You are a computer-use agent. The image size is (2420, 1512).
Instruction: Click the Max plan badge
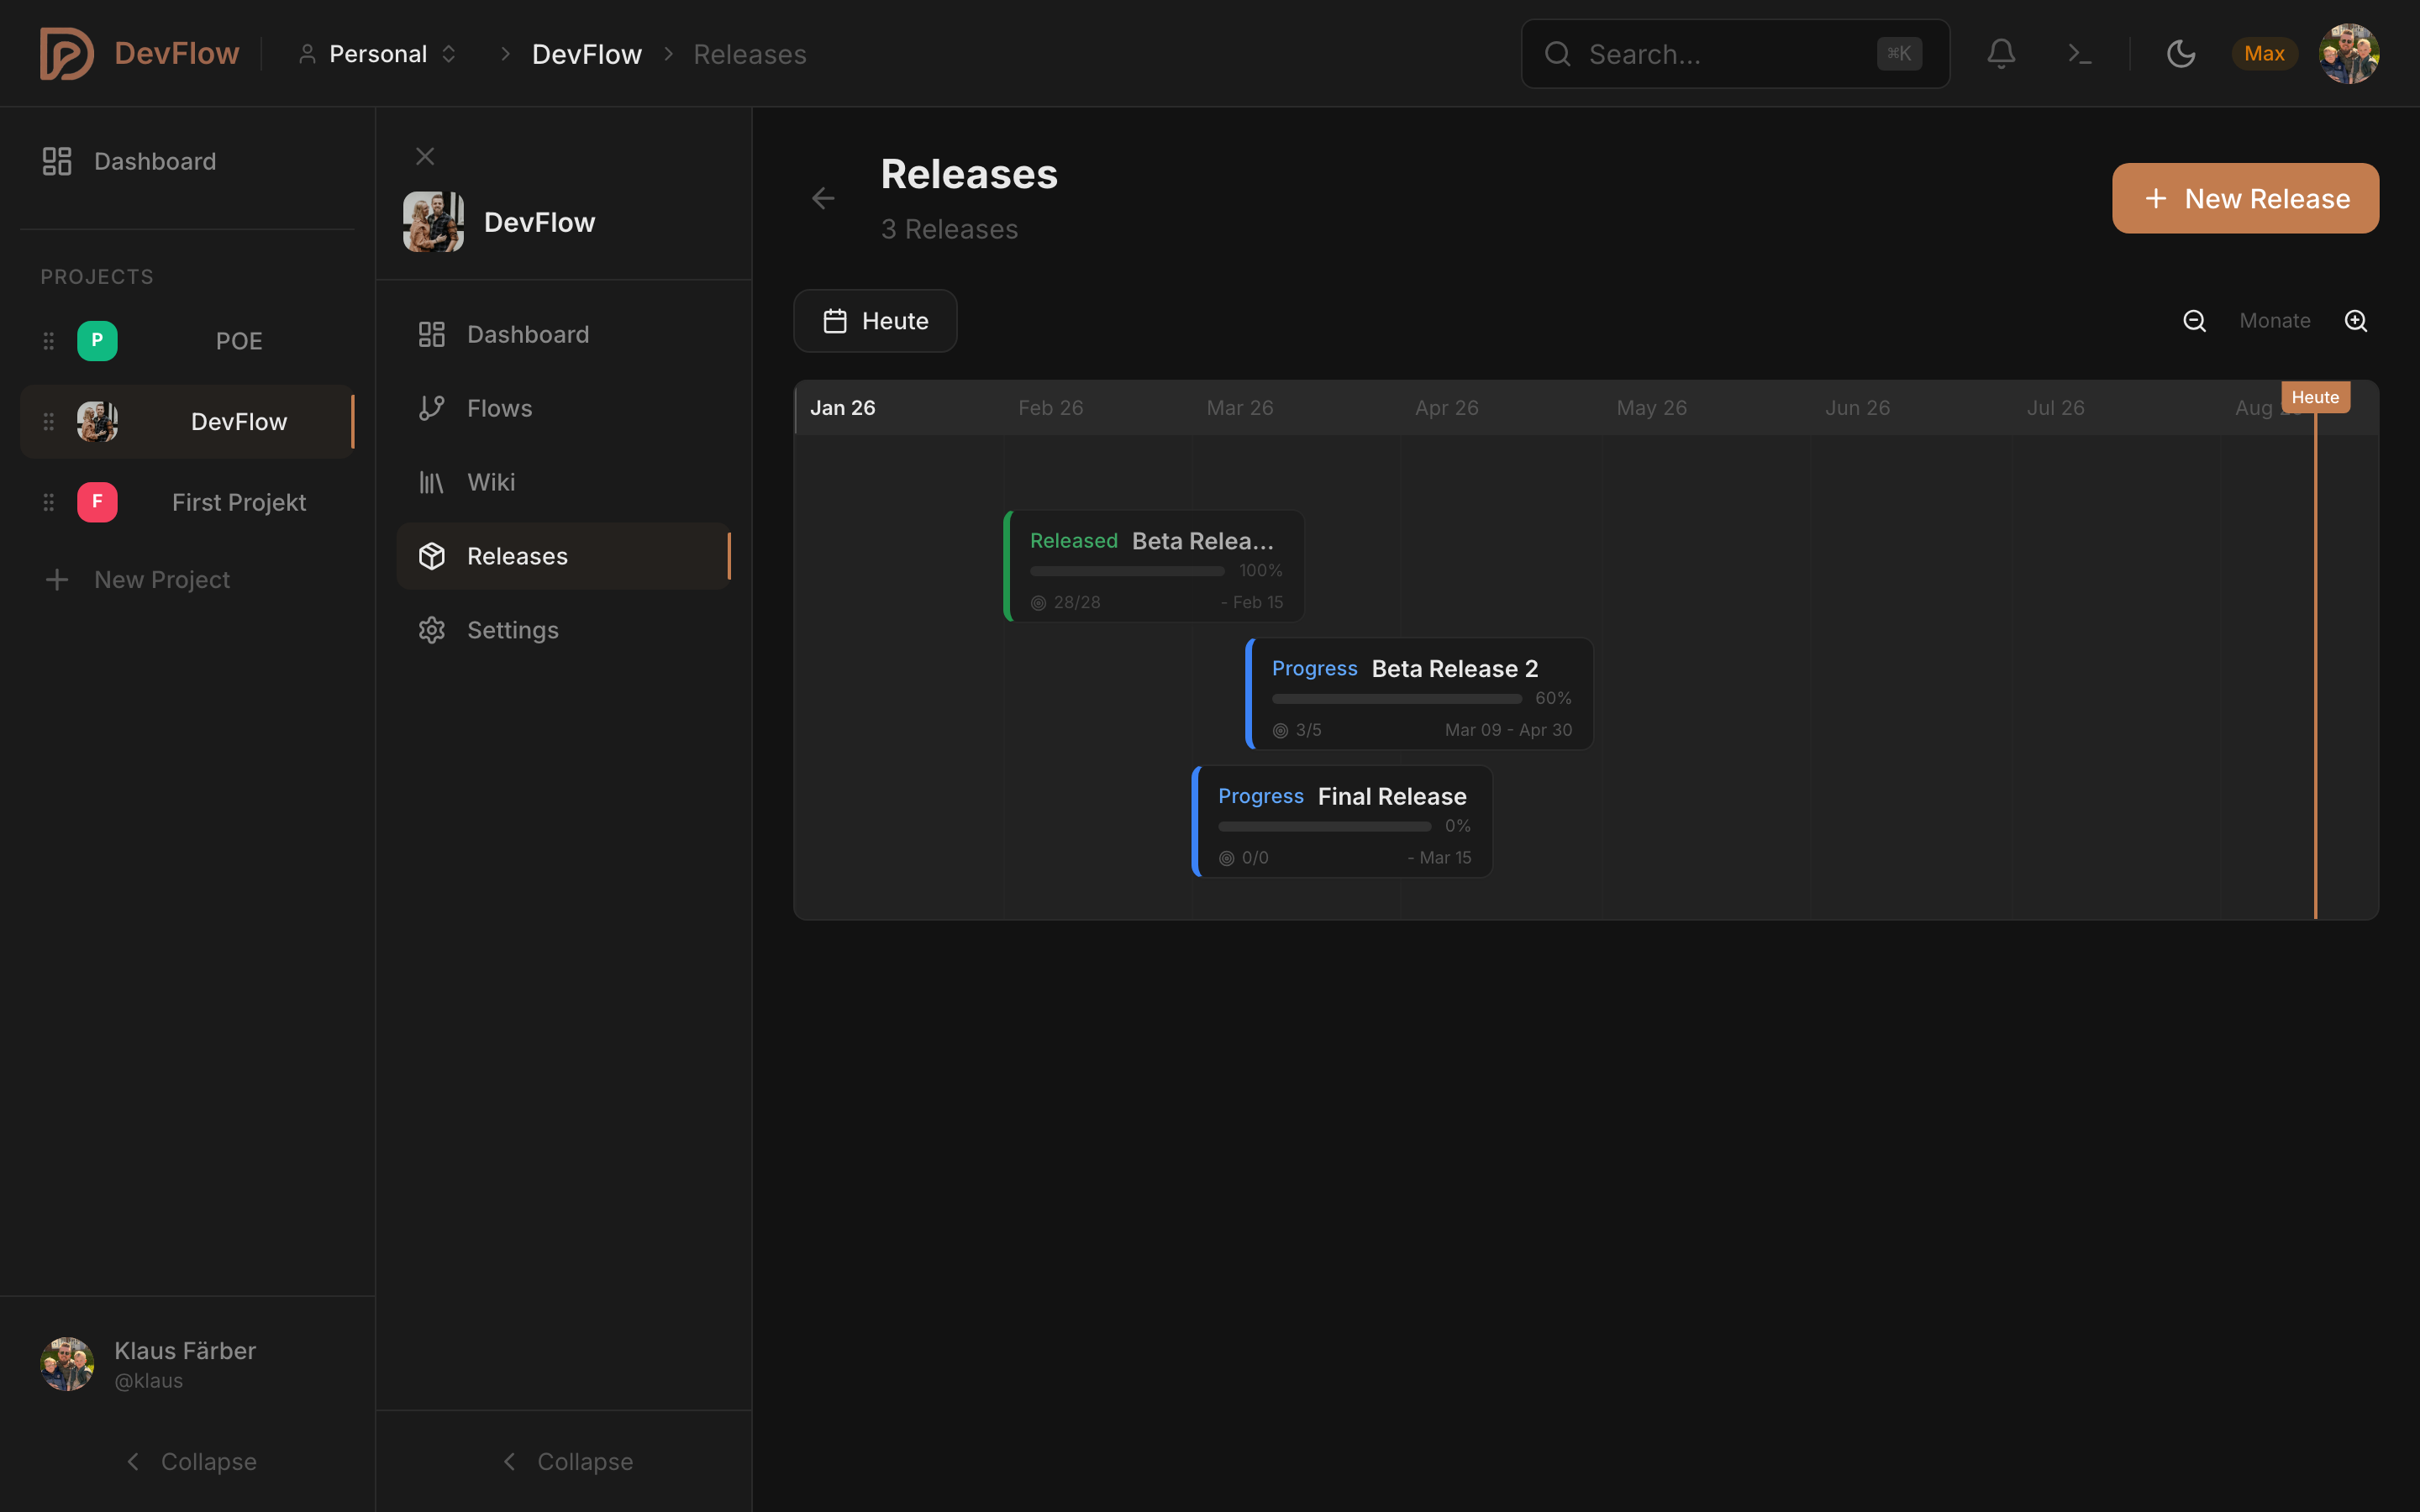pyautogui.click(x=2264, y=54)
